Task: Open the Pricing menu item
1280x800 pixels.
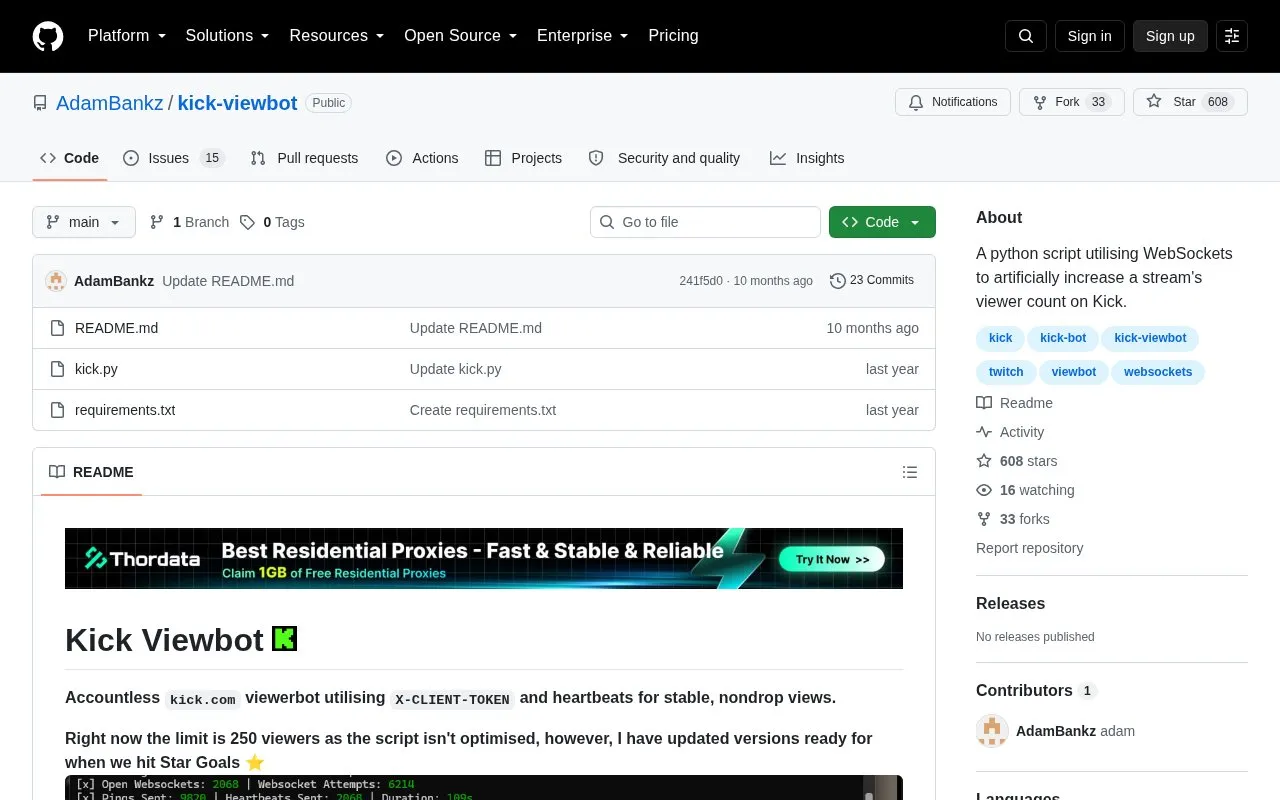Action: (x=673, y=36)
